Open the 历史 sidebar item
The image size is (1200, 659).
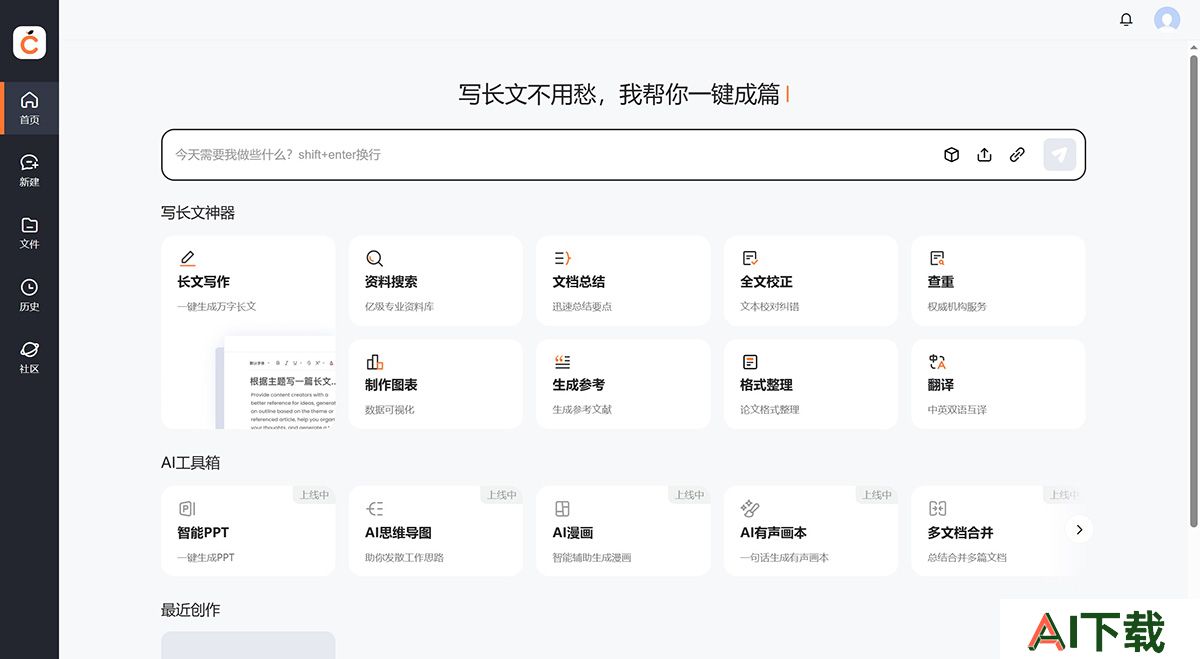pos(29,295)
